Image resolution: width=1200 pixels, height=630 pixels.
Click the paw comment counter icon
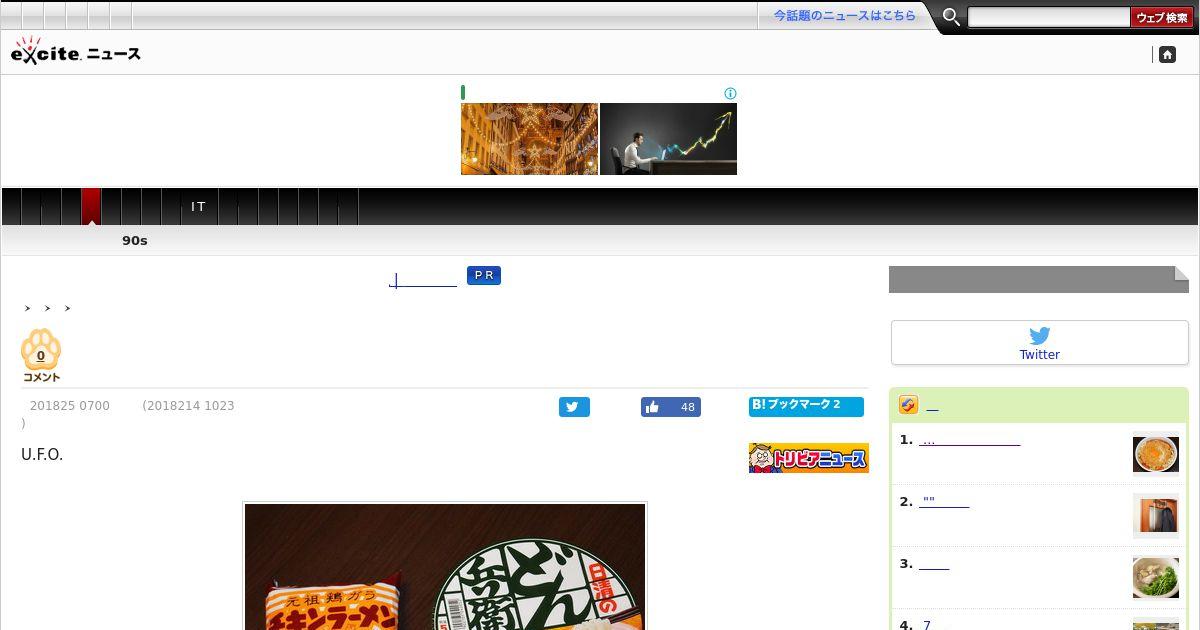pyautogui.click(x=41, y=355)
